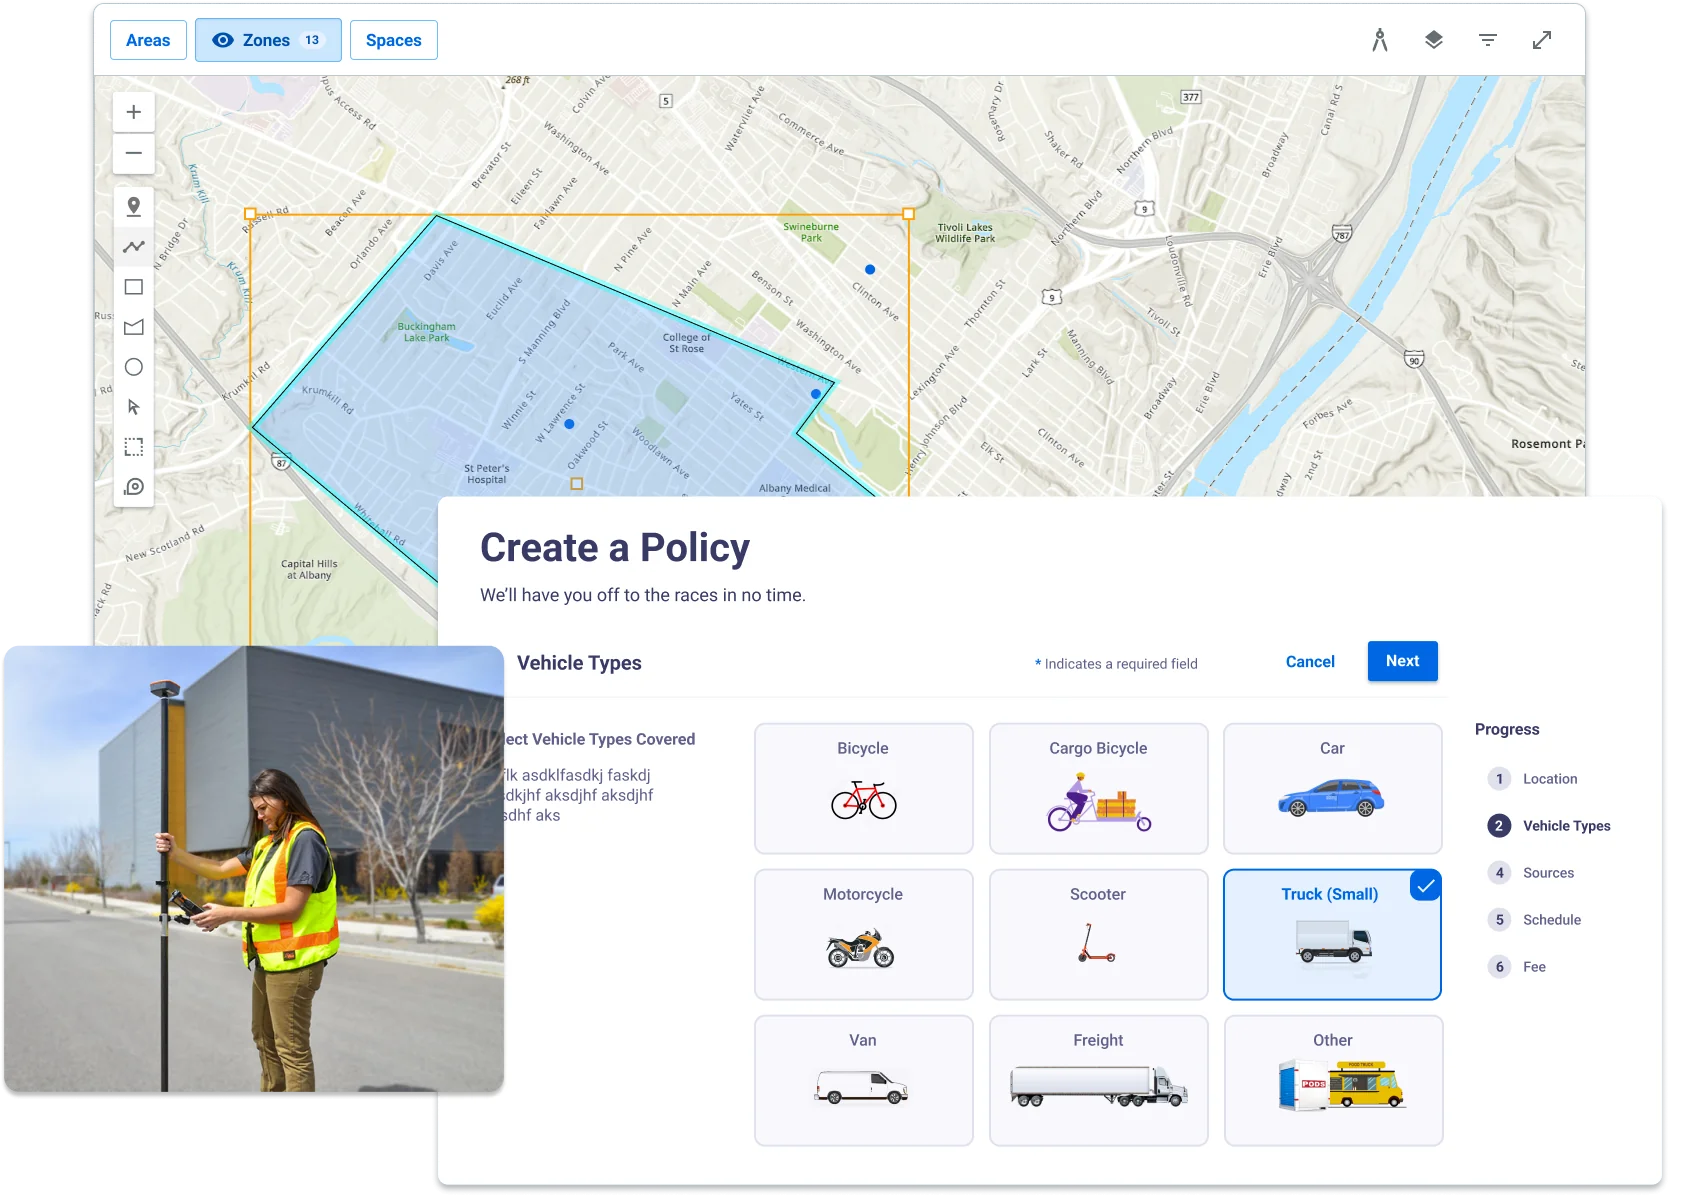Click the Cancel link
The width and height of the screenshot is (1699, 1196).
point(1309,662)
